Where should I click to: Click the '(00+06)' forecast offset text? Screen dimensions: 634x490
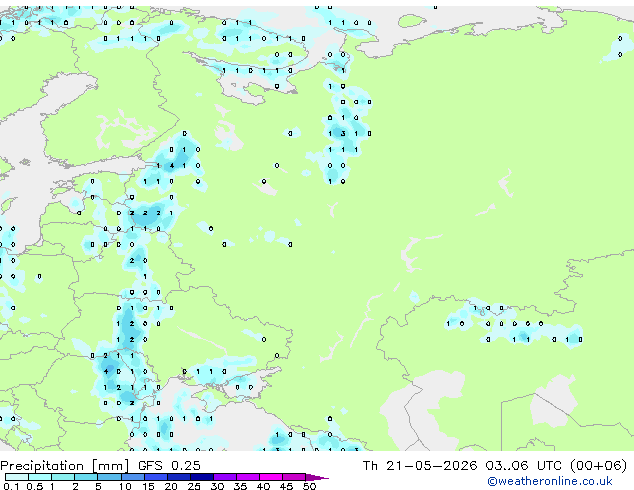(x=598, y=466)
